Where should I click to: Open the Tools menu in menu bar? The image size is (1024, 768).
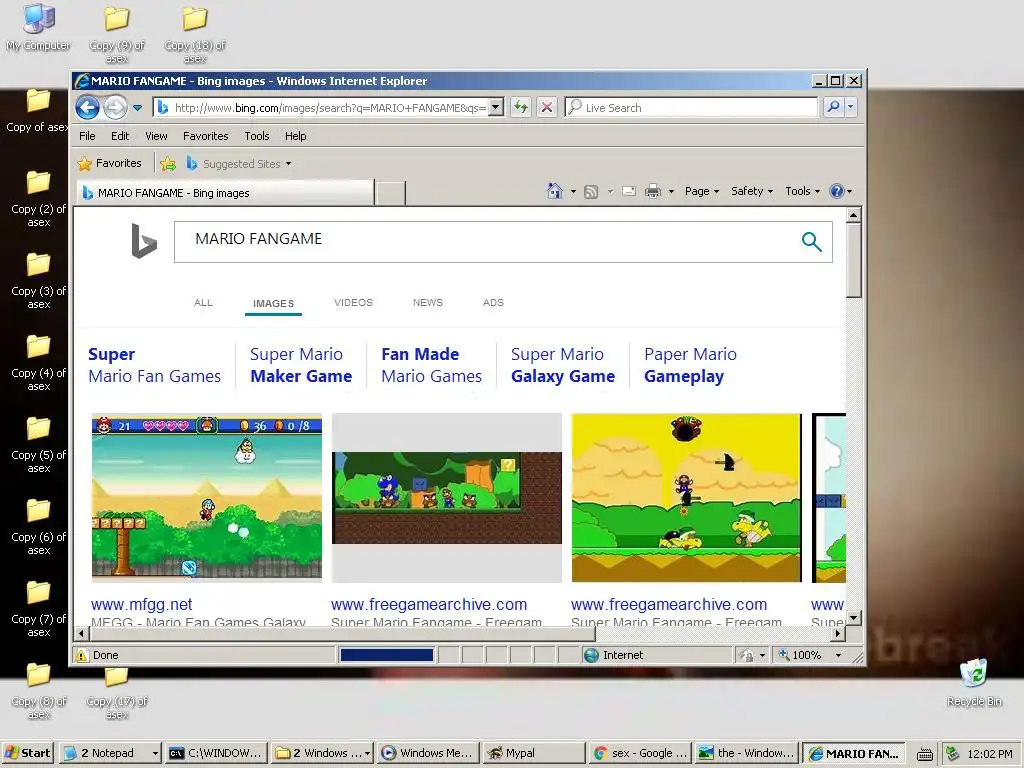pos(257,136)
